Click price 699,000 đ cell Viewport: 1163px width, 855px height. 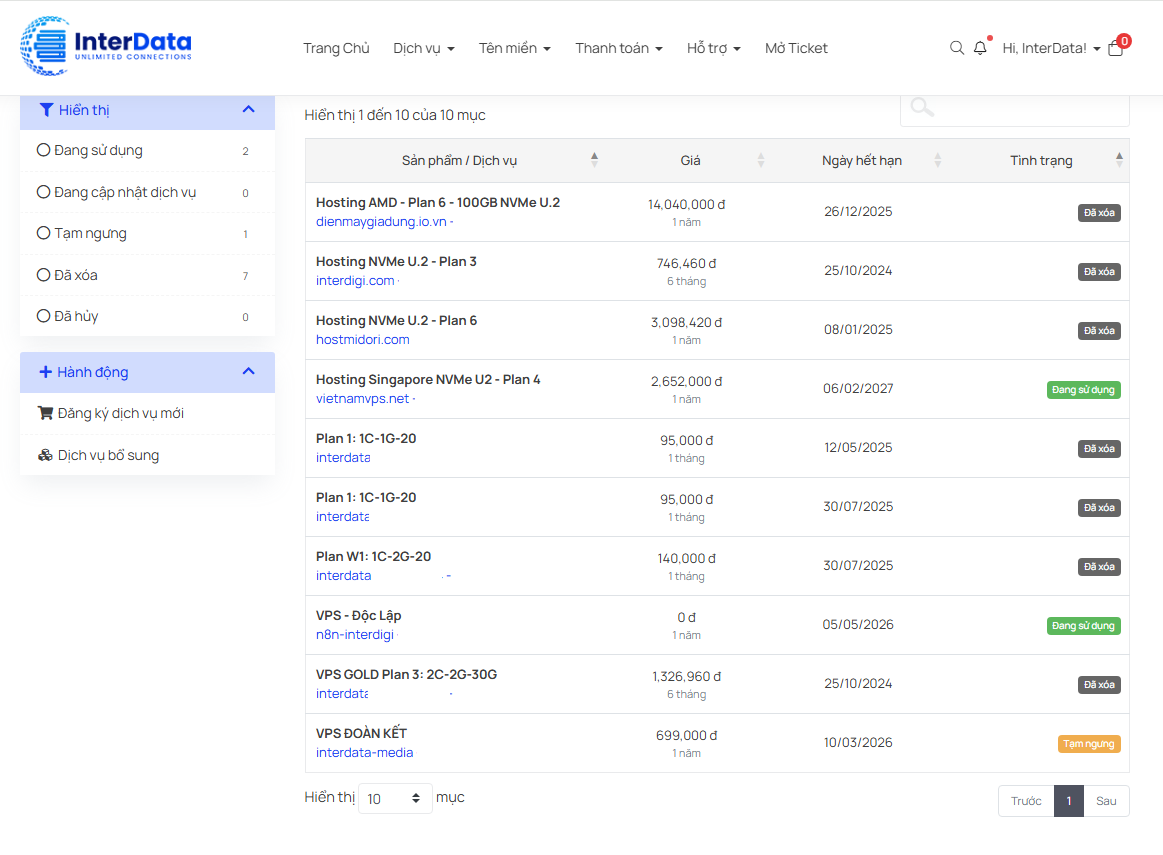[x=687, y=736]
